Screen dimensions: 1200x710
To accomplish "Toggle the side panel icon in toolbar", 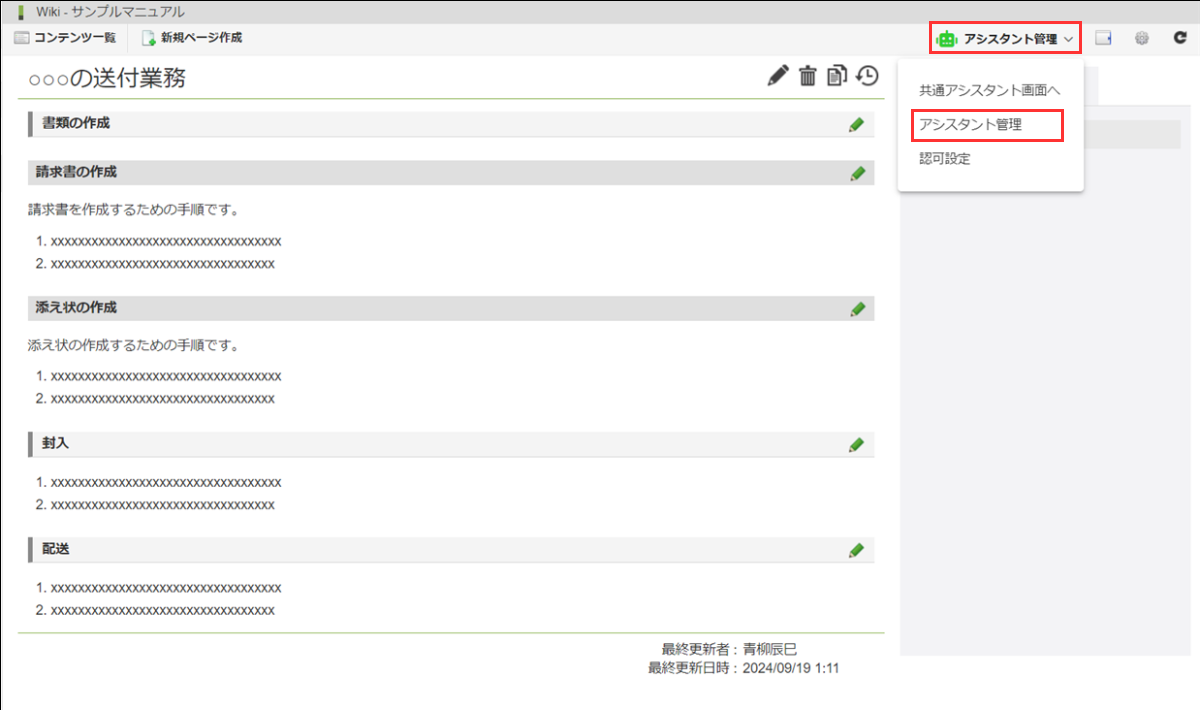I will (x=1104, y=39).
